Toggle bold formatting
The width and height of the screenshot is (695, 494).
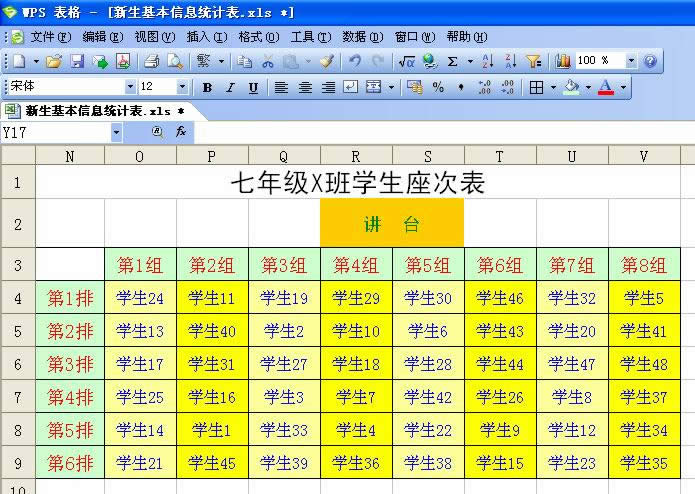click(207, 88)
